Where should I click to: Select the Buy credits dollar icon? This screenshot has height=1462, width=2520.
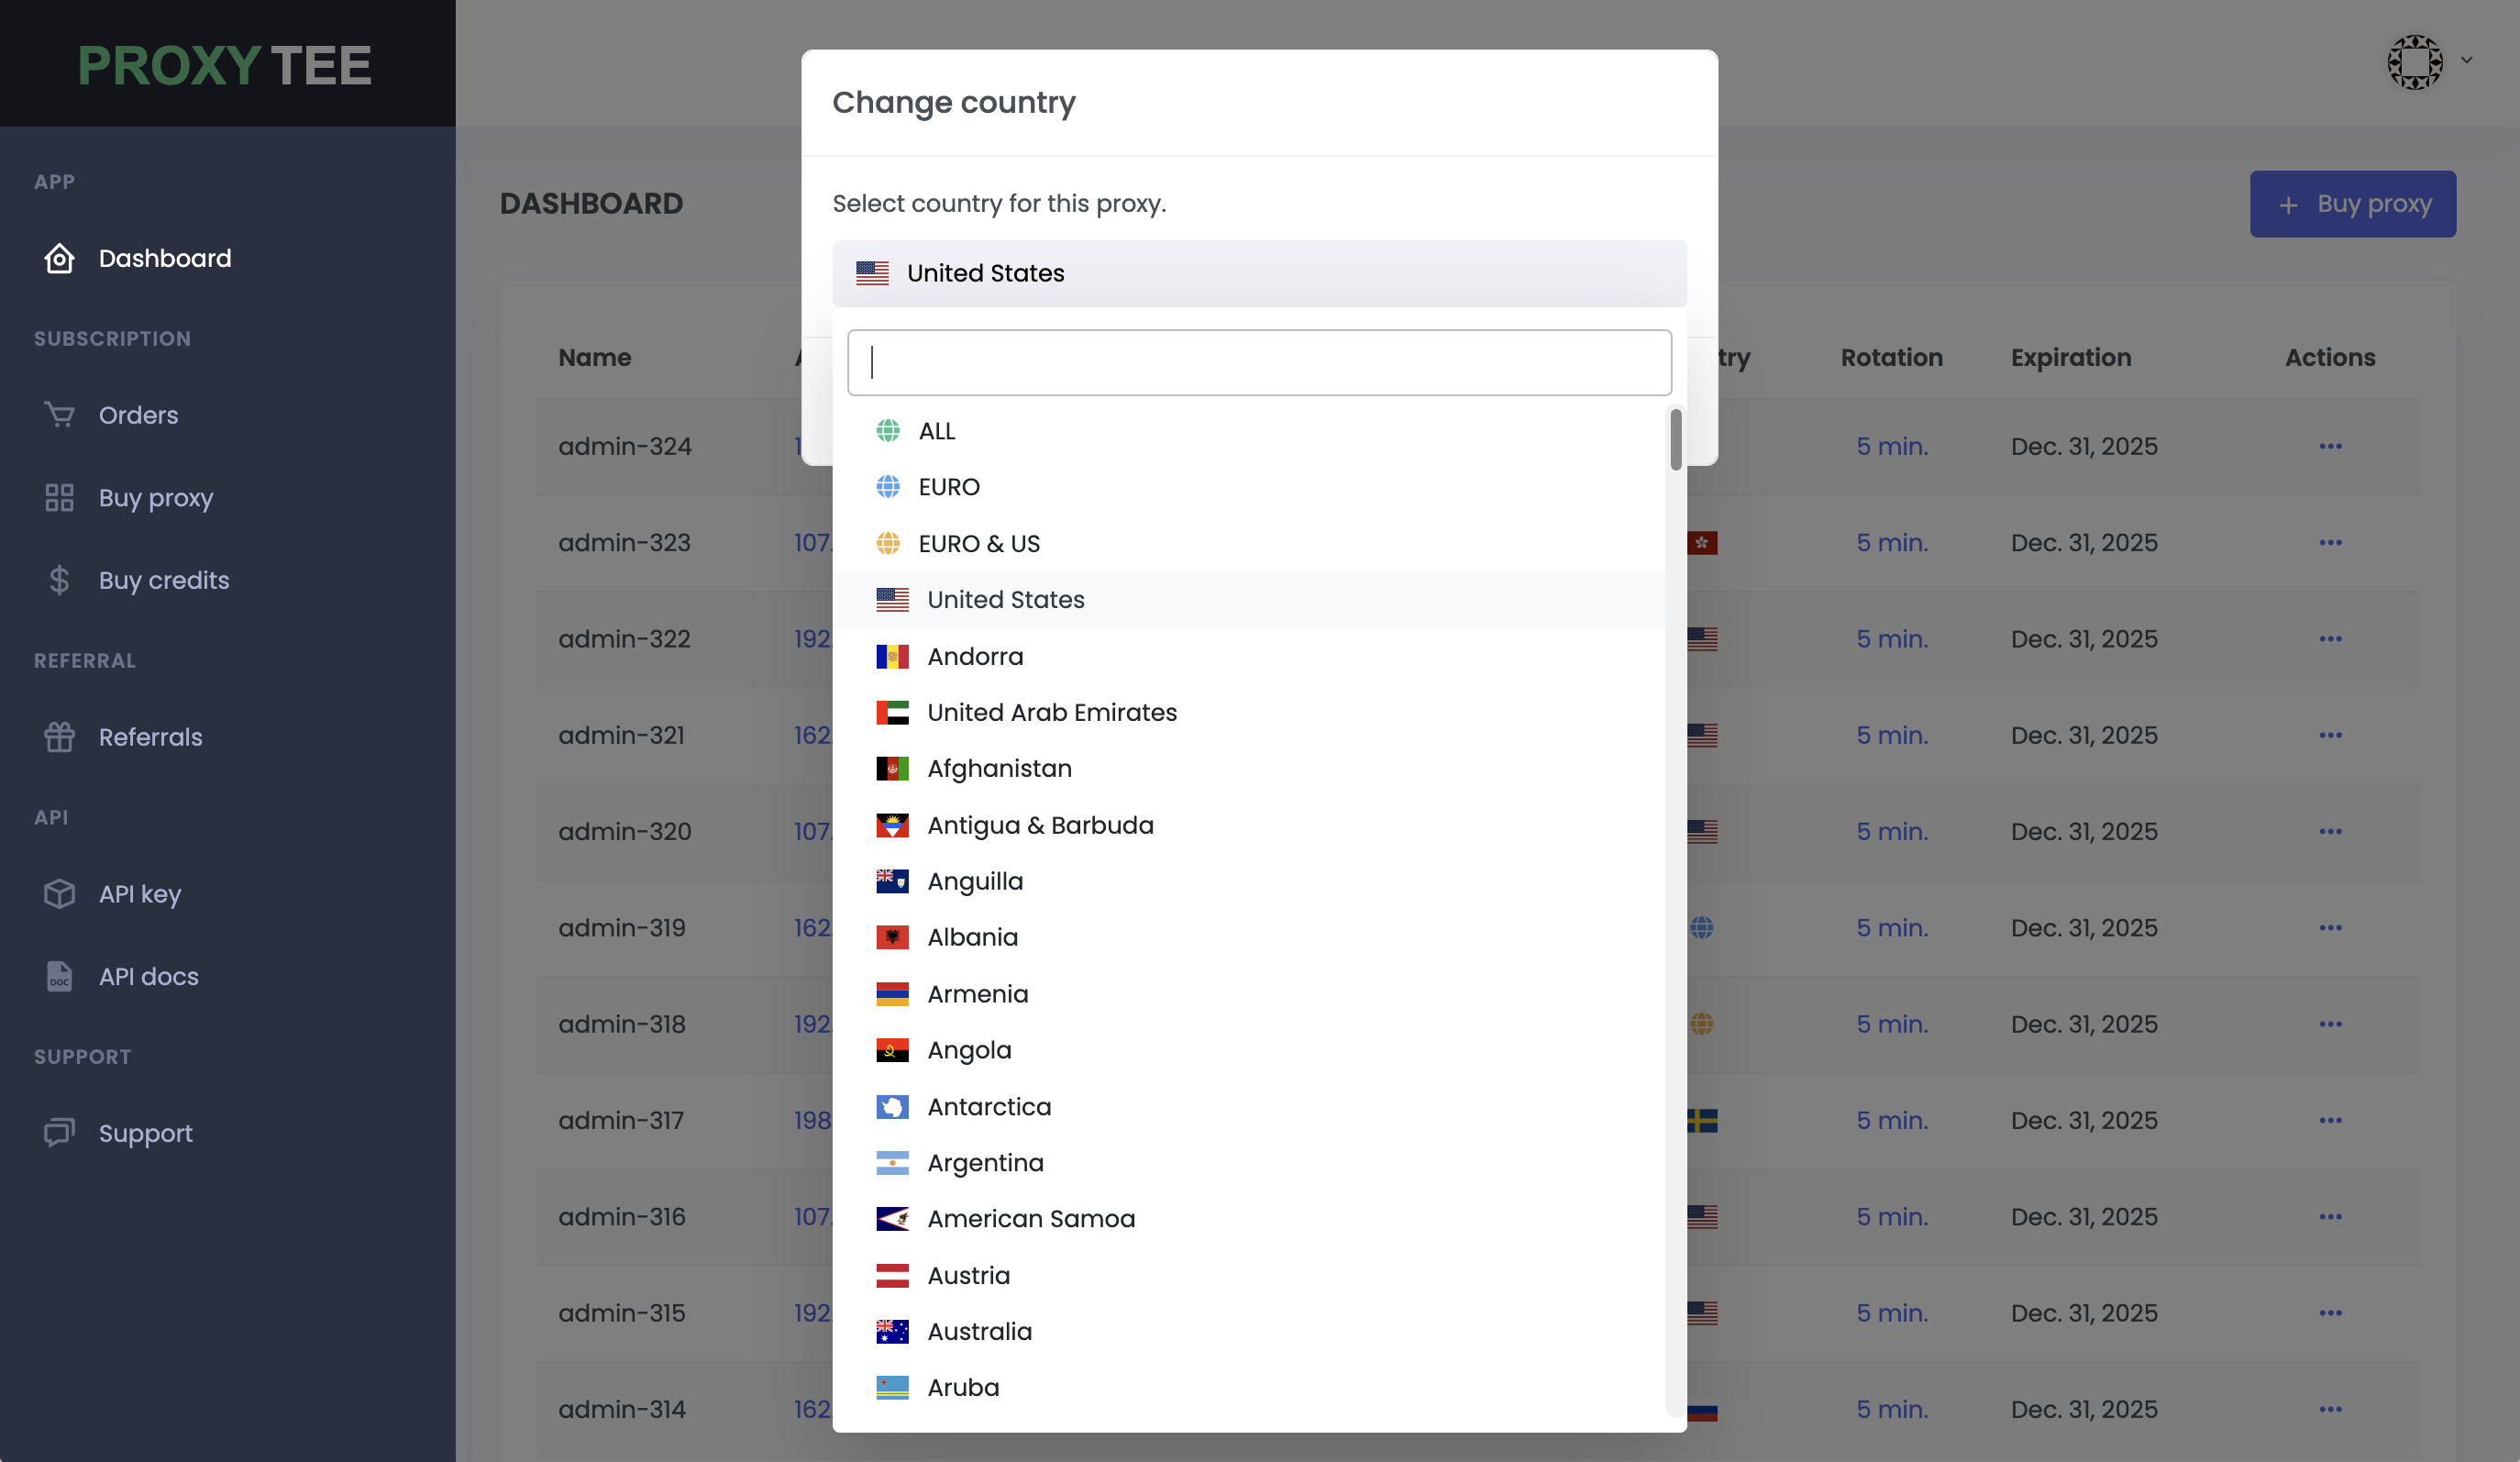pyautogui.click(x=59, y=580)
